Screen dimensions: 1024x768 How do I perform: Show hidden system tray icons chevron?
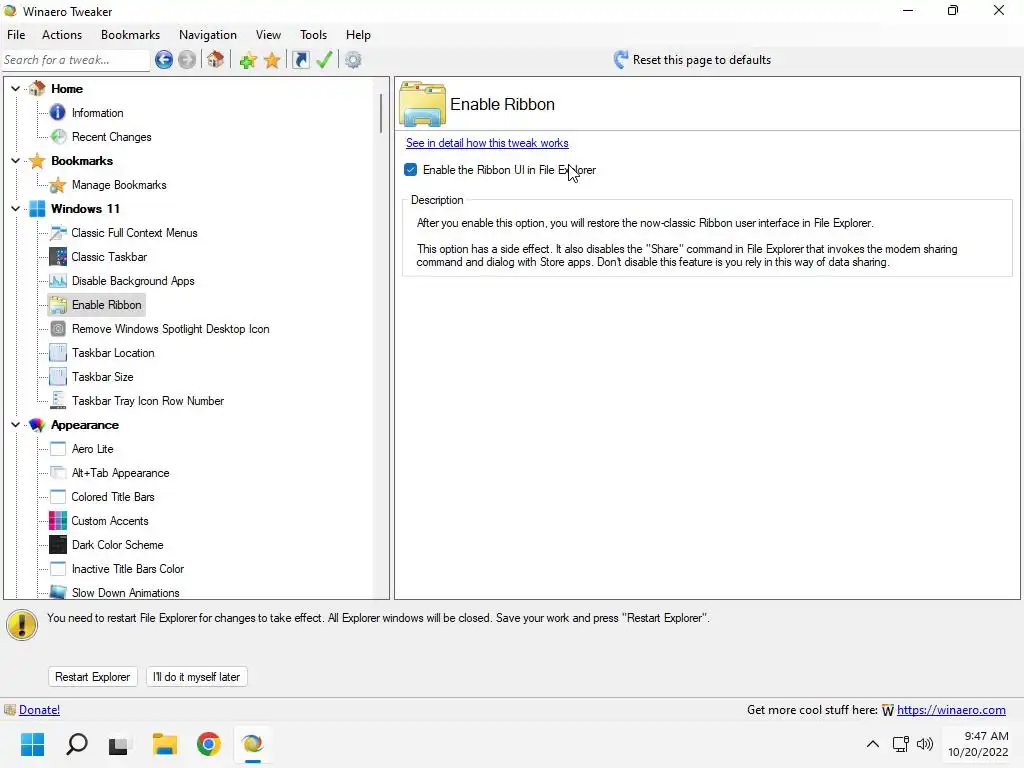coord(872,744)
